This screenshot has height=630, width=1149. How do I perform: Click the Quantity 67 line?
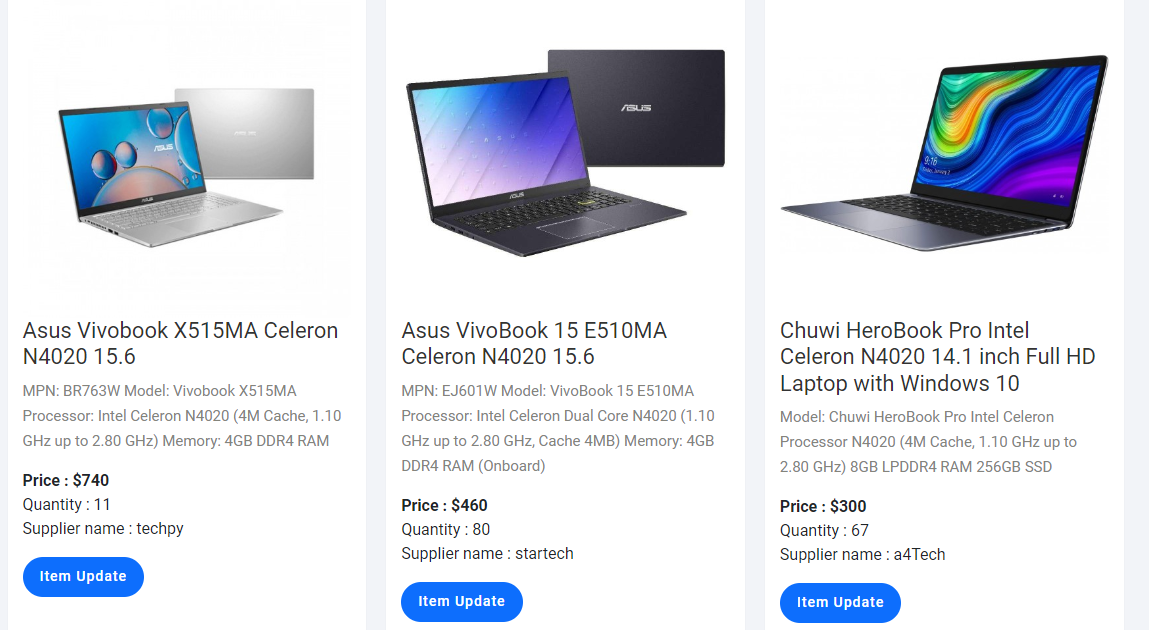825,531
